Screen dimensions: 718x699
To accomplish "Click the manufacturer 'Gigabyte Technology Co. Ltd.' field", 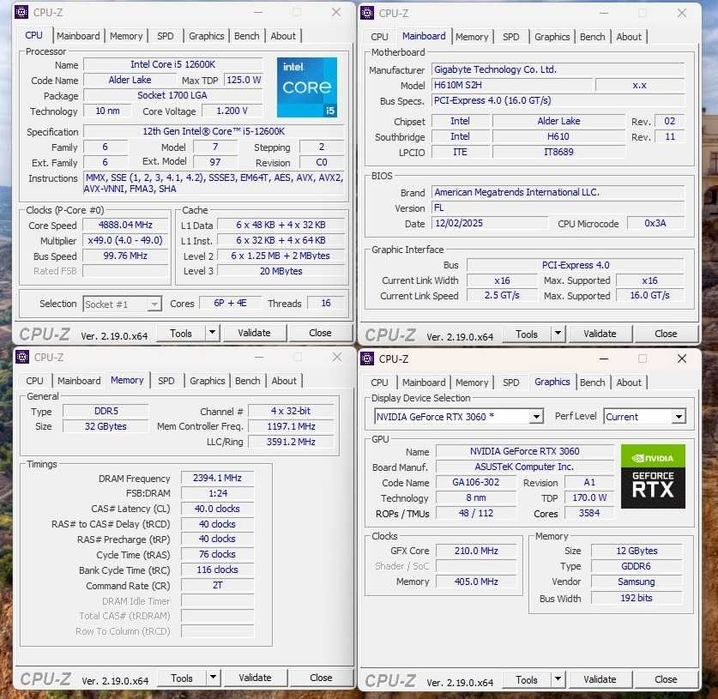I will [x=558, y=70].
